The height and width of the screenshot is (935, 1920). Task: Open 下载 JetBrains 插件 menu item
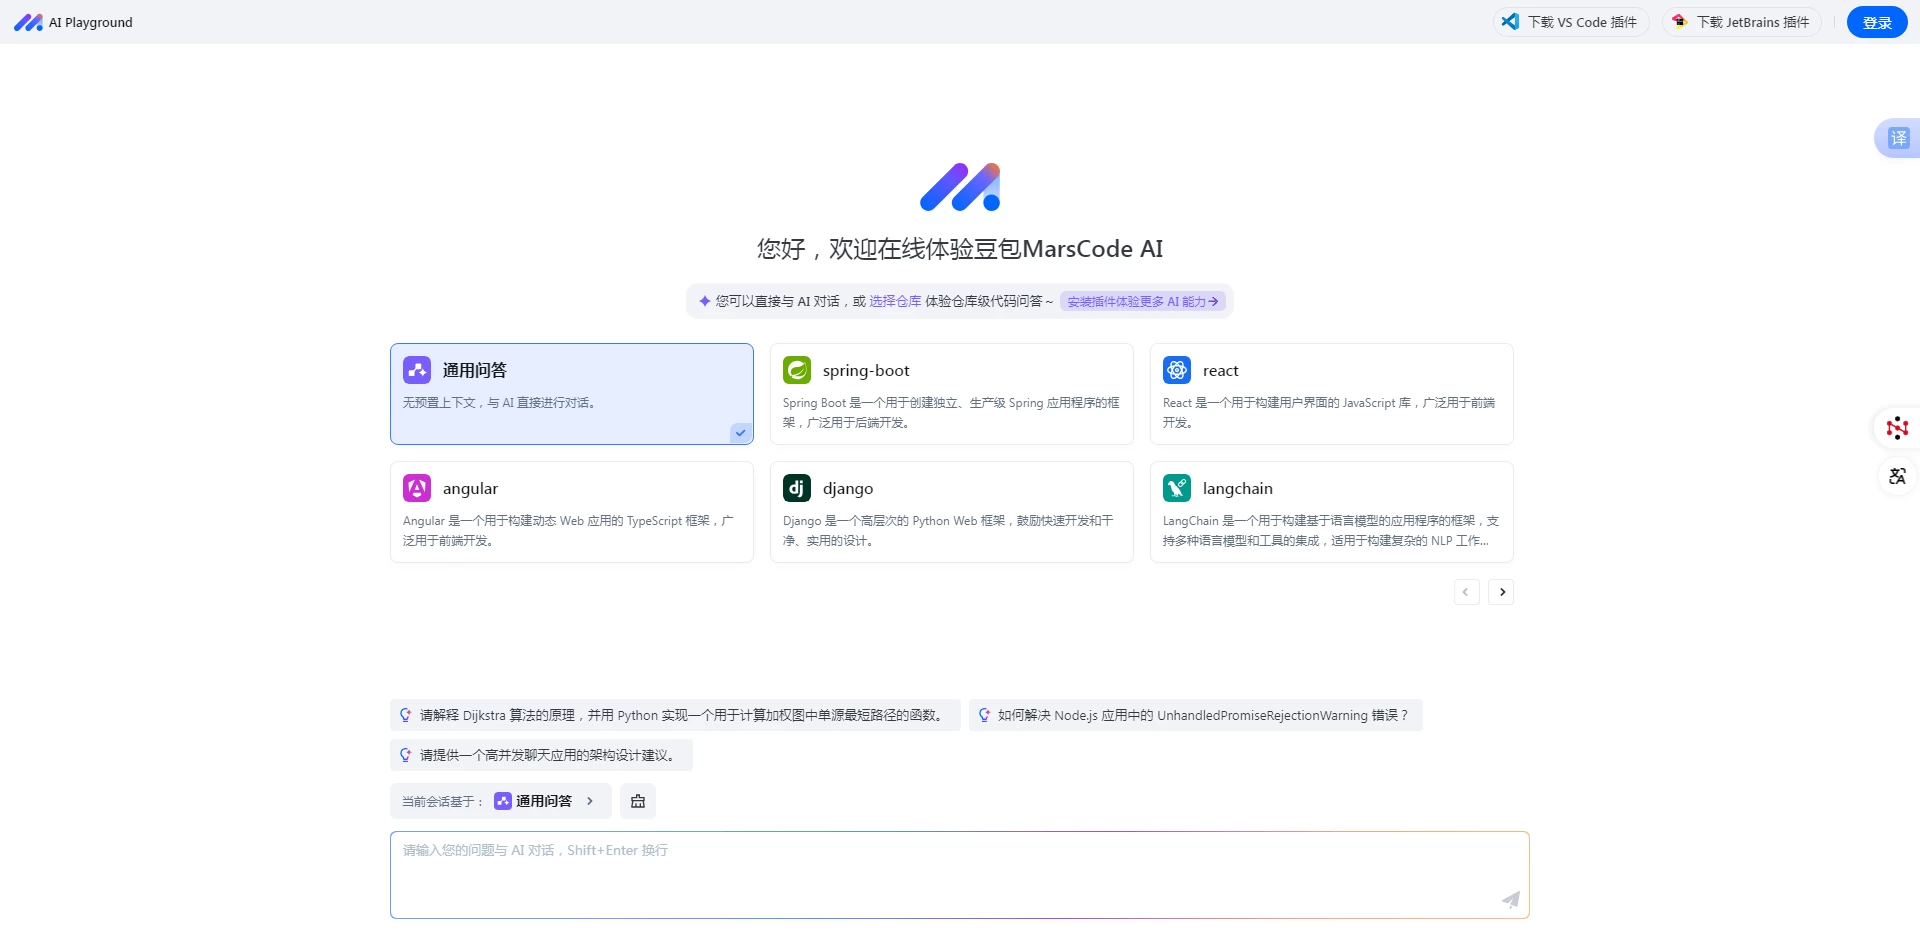1741,21
